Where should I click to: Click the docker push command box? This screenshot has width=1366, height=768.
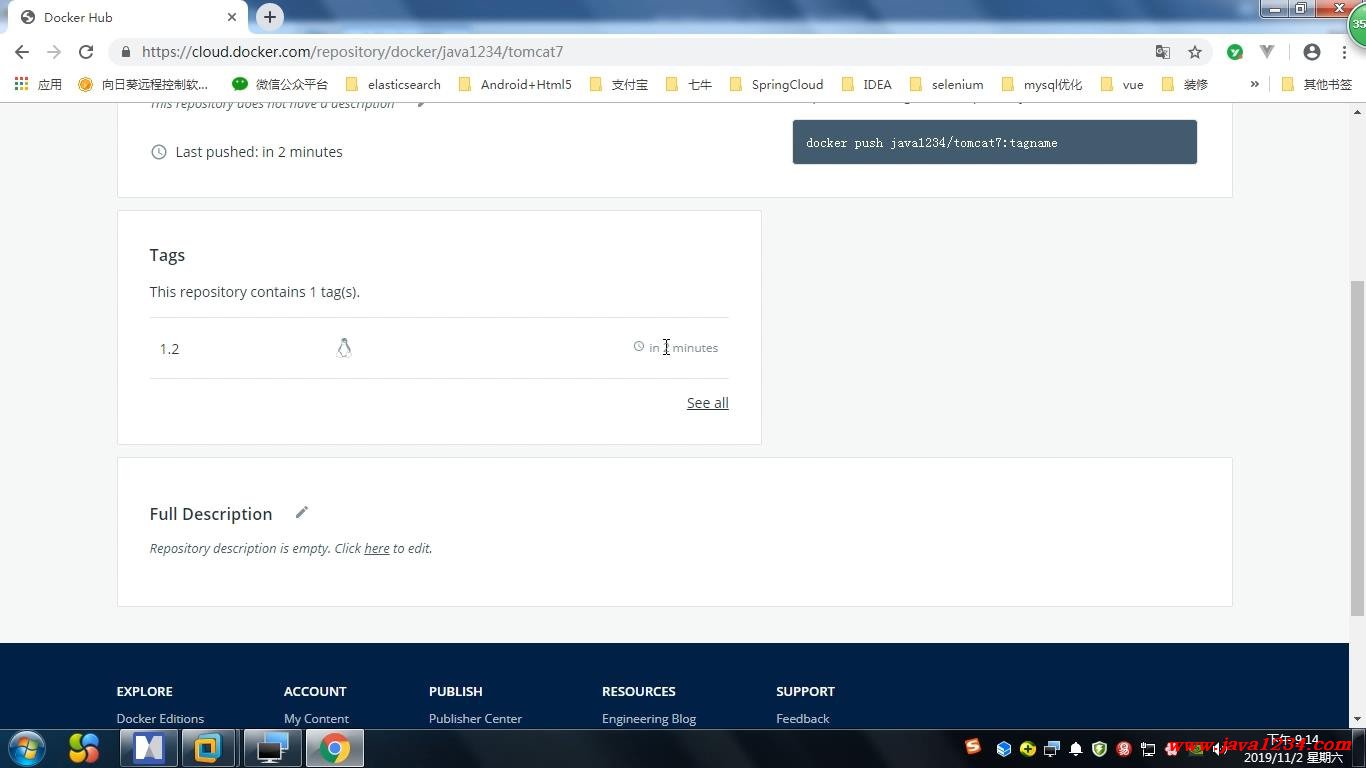[x=995, y=142]
